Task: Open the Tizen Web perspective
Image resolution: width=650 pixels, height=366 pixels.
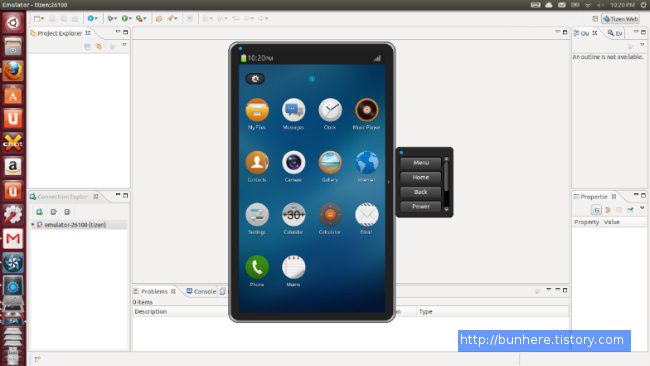Action: tap(620, 19)
